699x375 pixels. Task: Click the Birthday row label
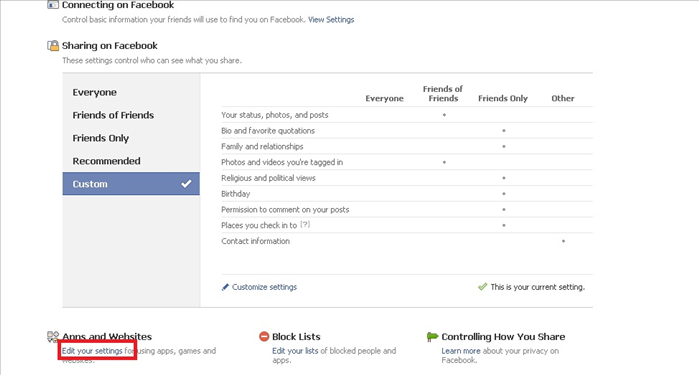point(235,194)
